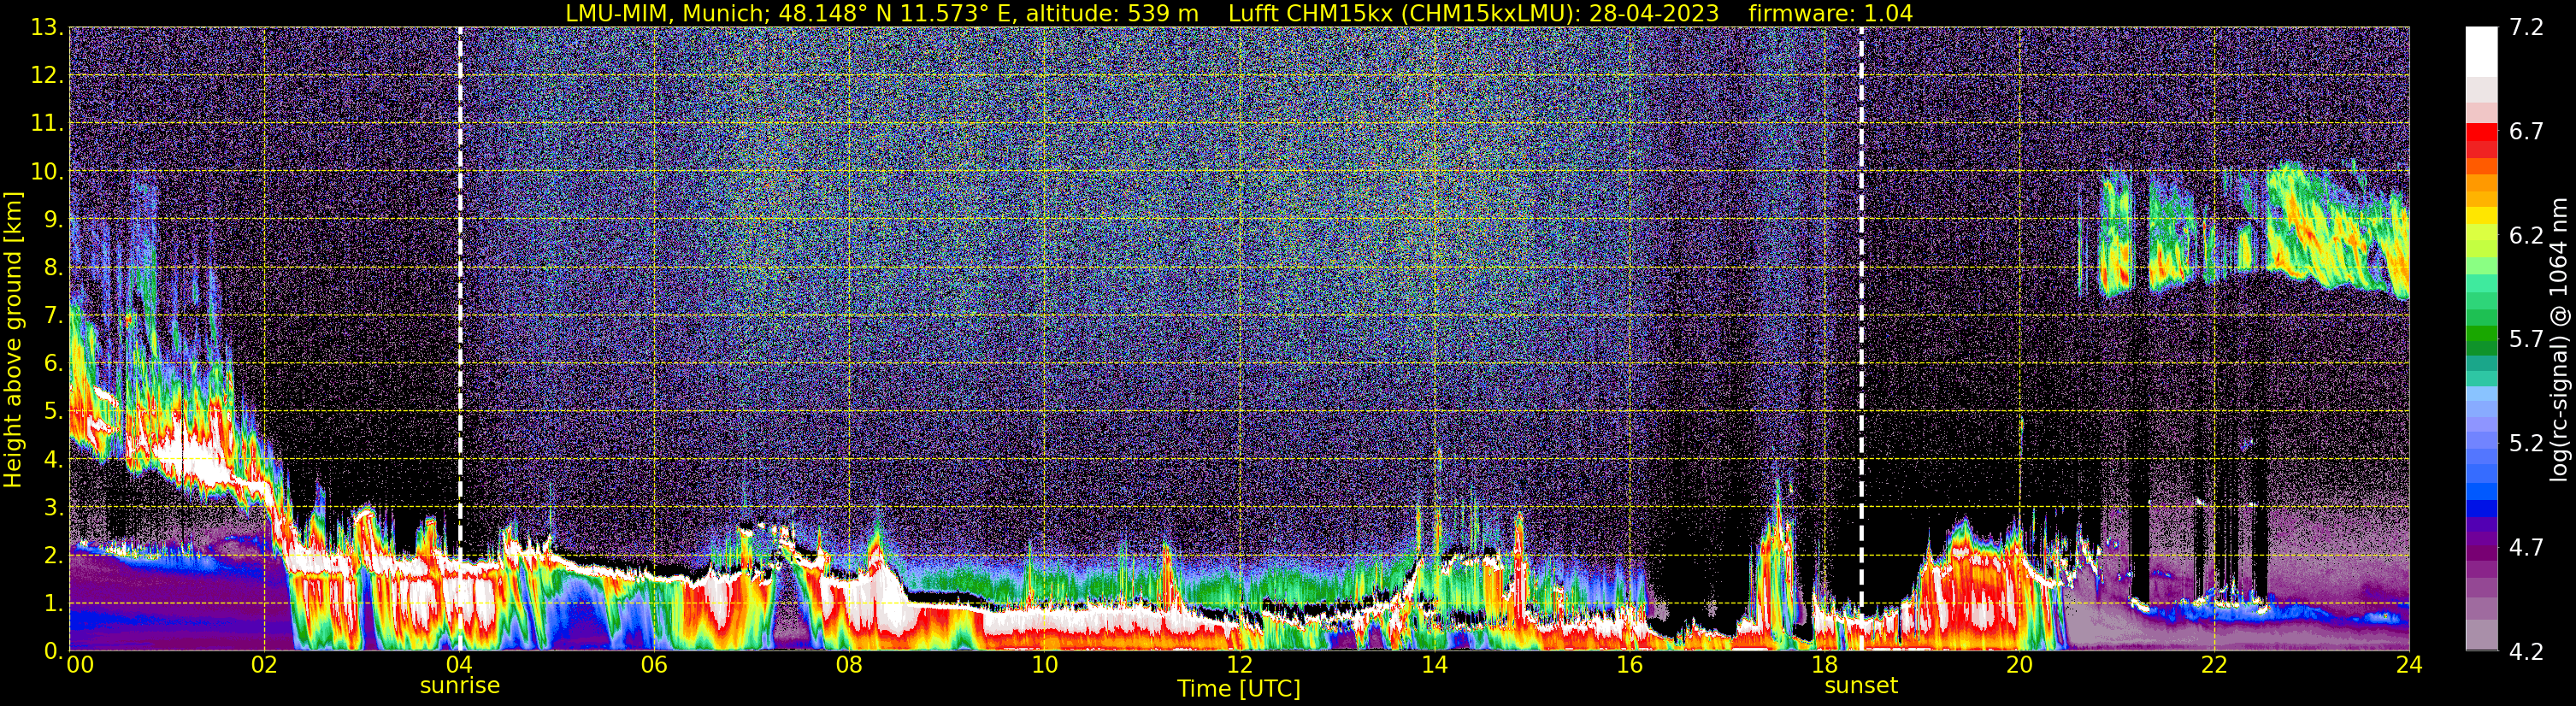Click the 6. height axis tick label
This screenshot has height=706, width=2576.
[x=54, y=363]
